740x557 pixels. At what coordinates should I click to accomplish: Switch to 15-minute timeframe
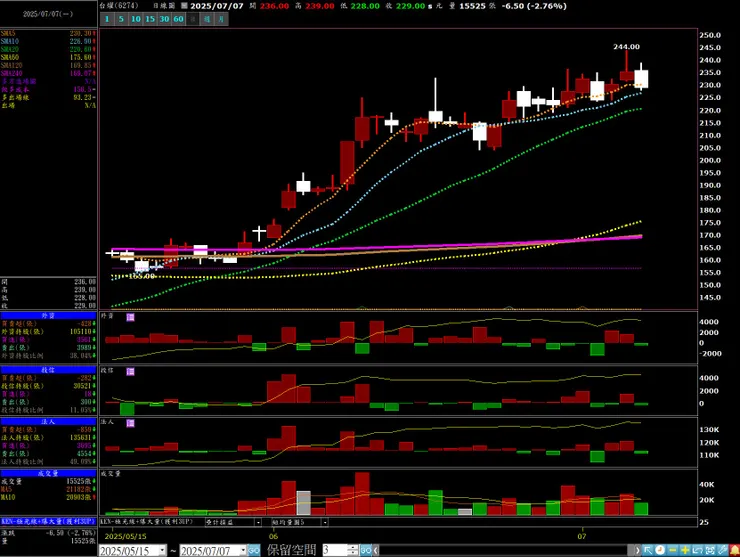click(150, 19)
